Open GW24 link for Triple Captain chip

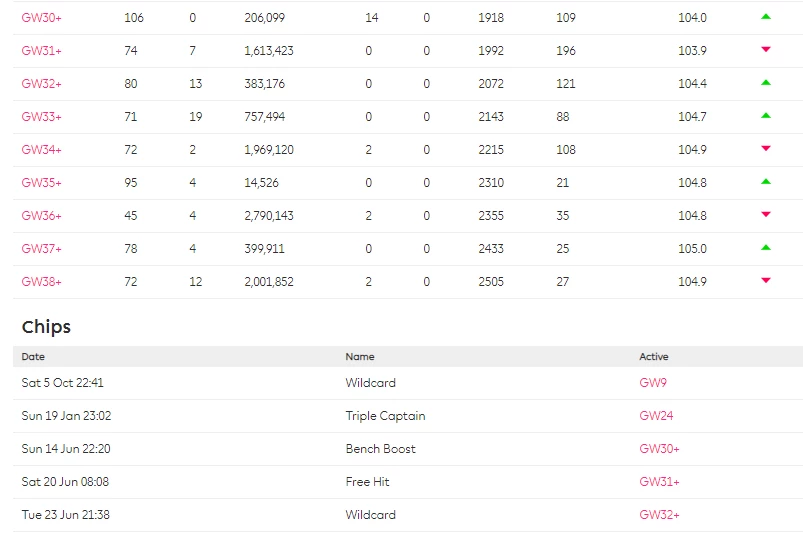656,416
